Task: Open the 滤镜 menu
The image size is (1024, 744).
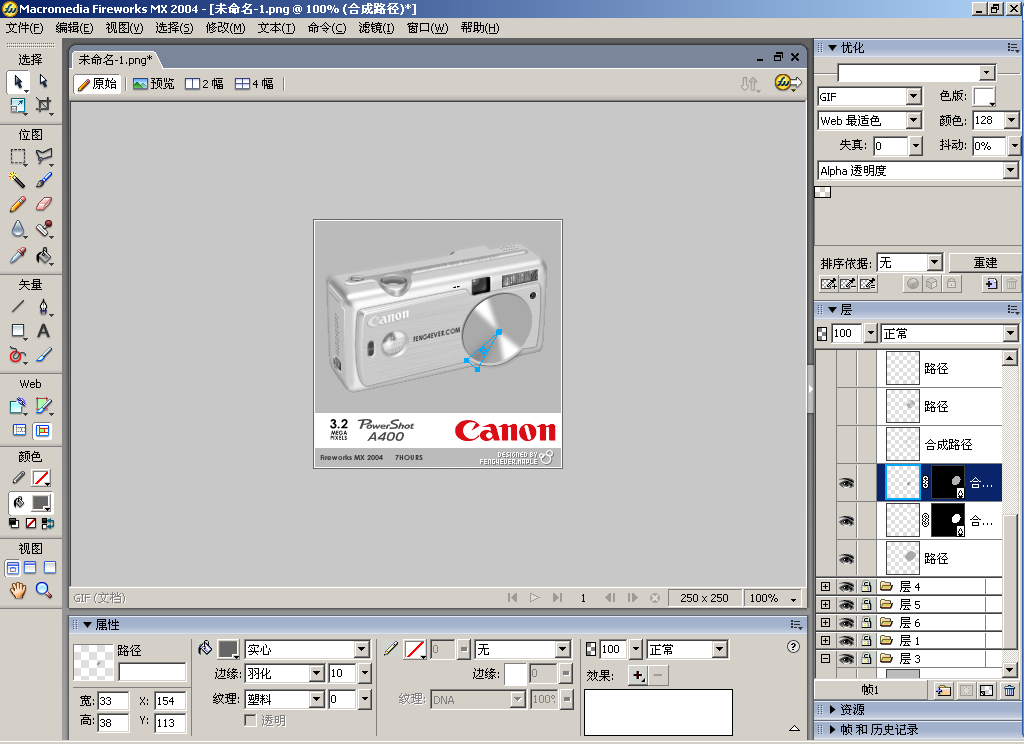Action: [x=376, y=28]
